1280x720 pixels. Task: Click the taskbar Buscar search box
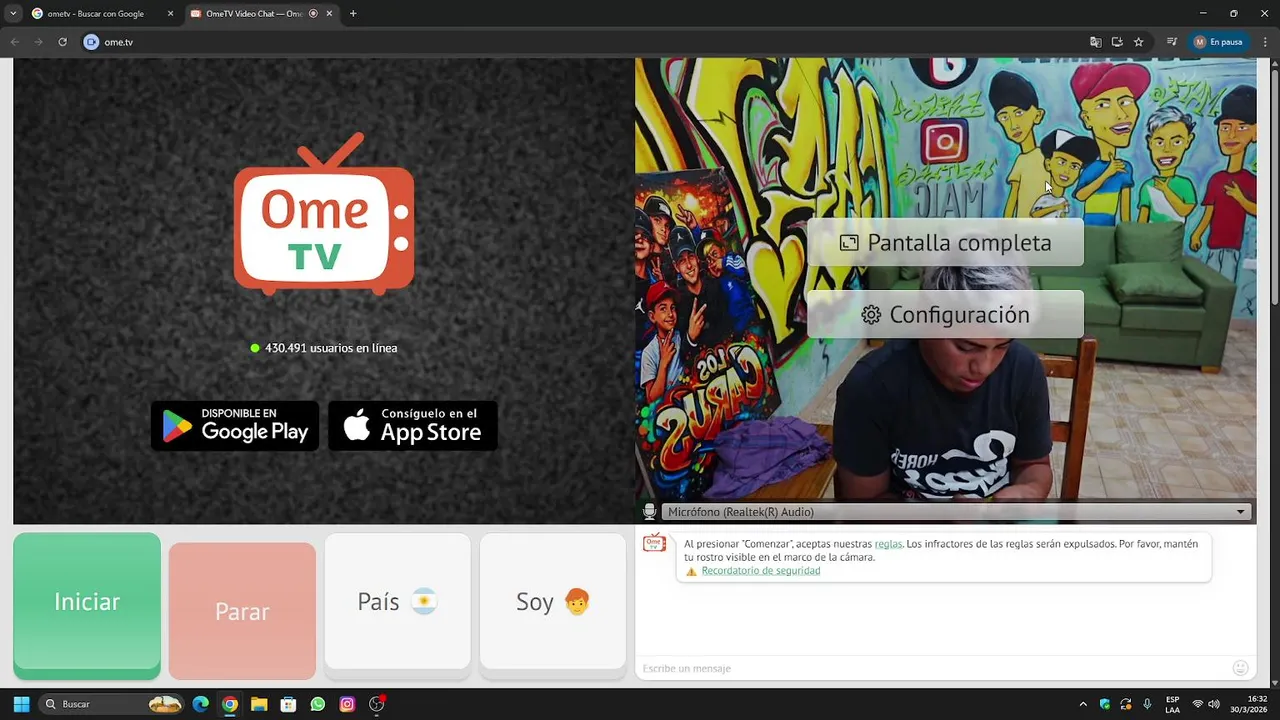(112, 704)
